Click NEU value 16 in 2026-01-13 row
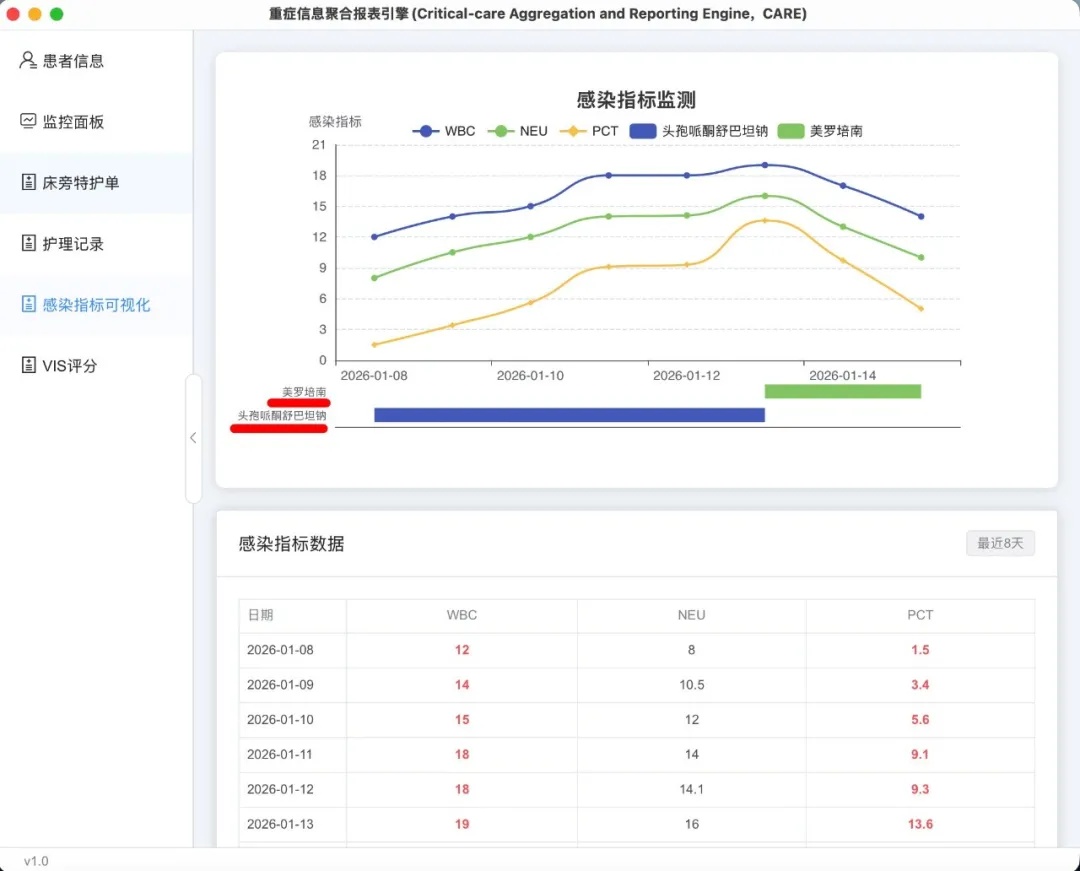The image size is (1080, 871). tap(692, 824)
